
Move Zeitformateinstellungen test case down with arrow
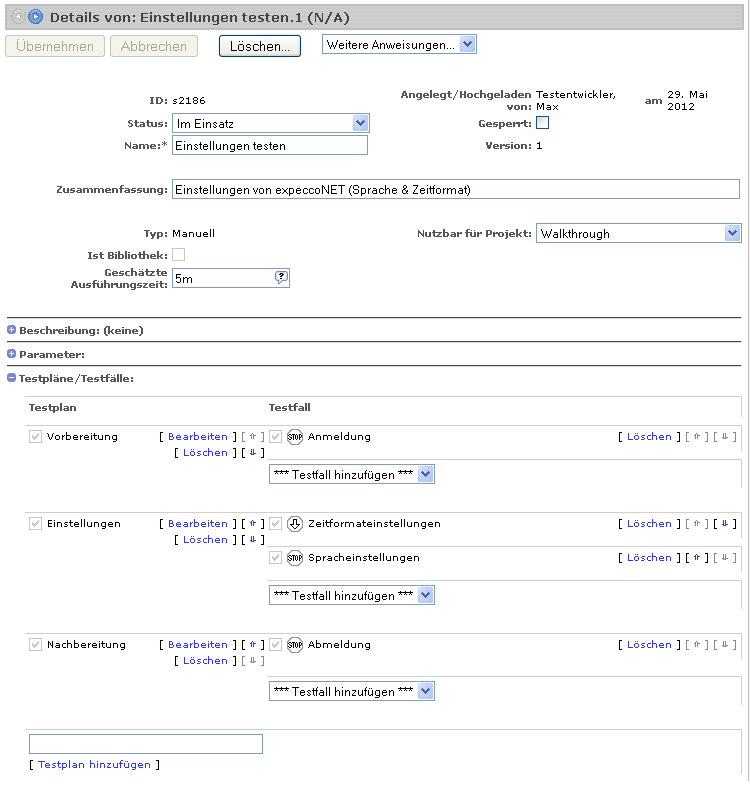coord(724,524)
